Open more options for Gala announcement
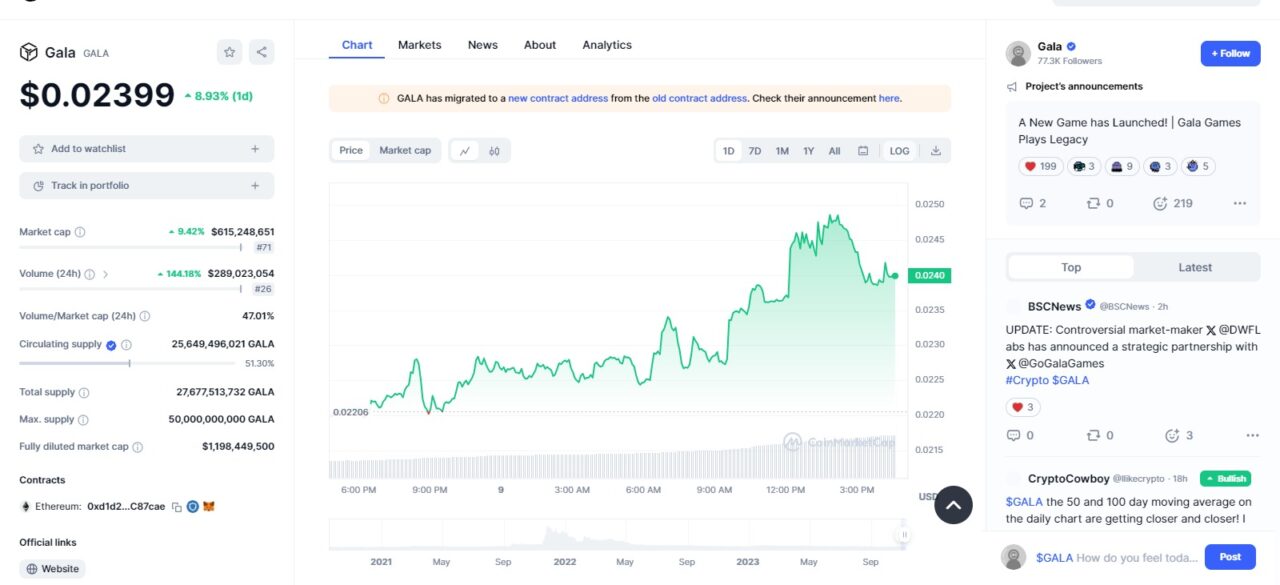The height and width of the screenshot is (585, 1280). click(x=1240, y=203)
